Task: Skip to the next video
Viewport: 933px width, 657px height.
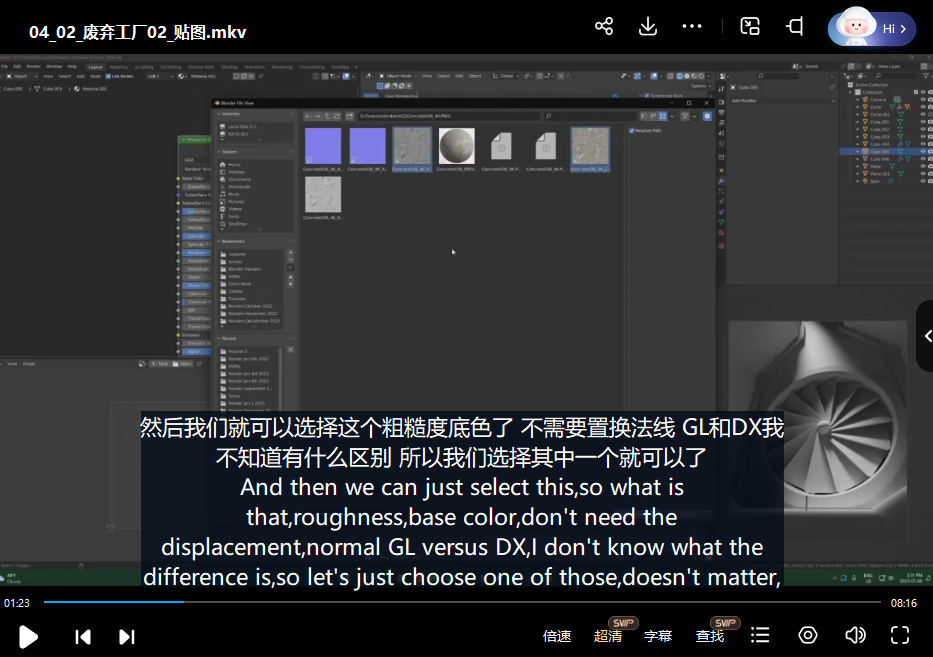Action: click(127, 636)
